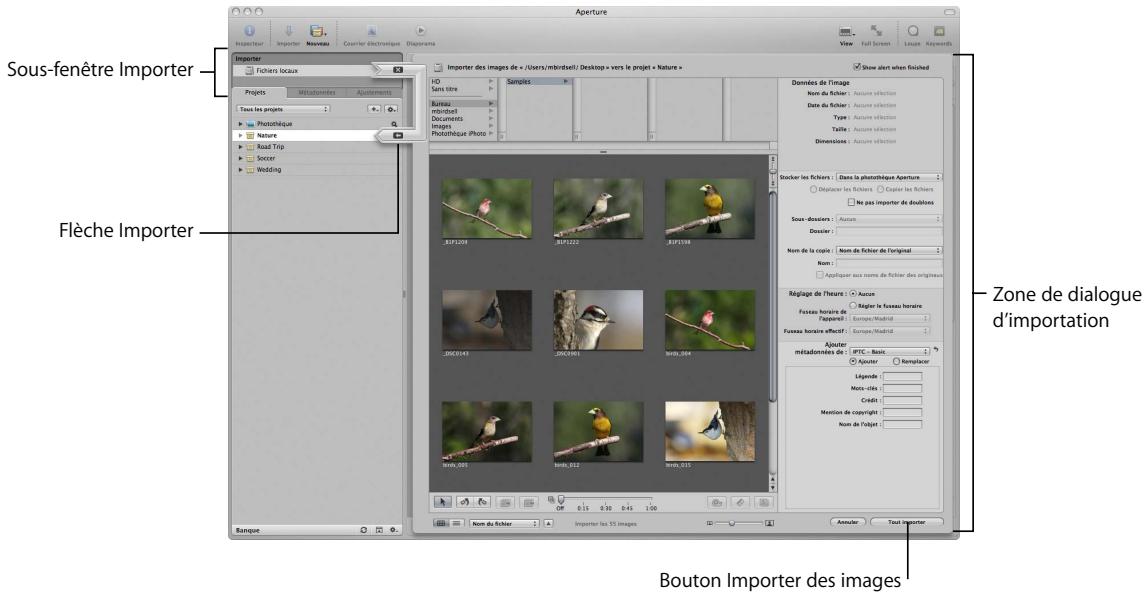Image resolution: width=1148 pixels, height=595 pixels.
Task: Expand the Photothèque tree item
Action: (240, 124)
